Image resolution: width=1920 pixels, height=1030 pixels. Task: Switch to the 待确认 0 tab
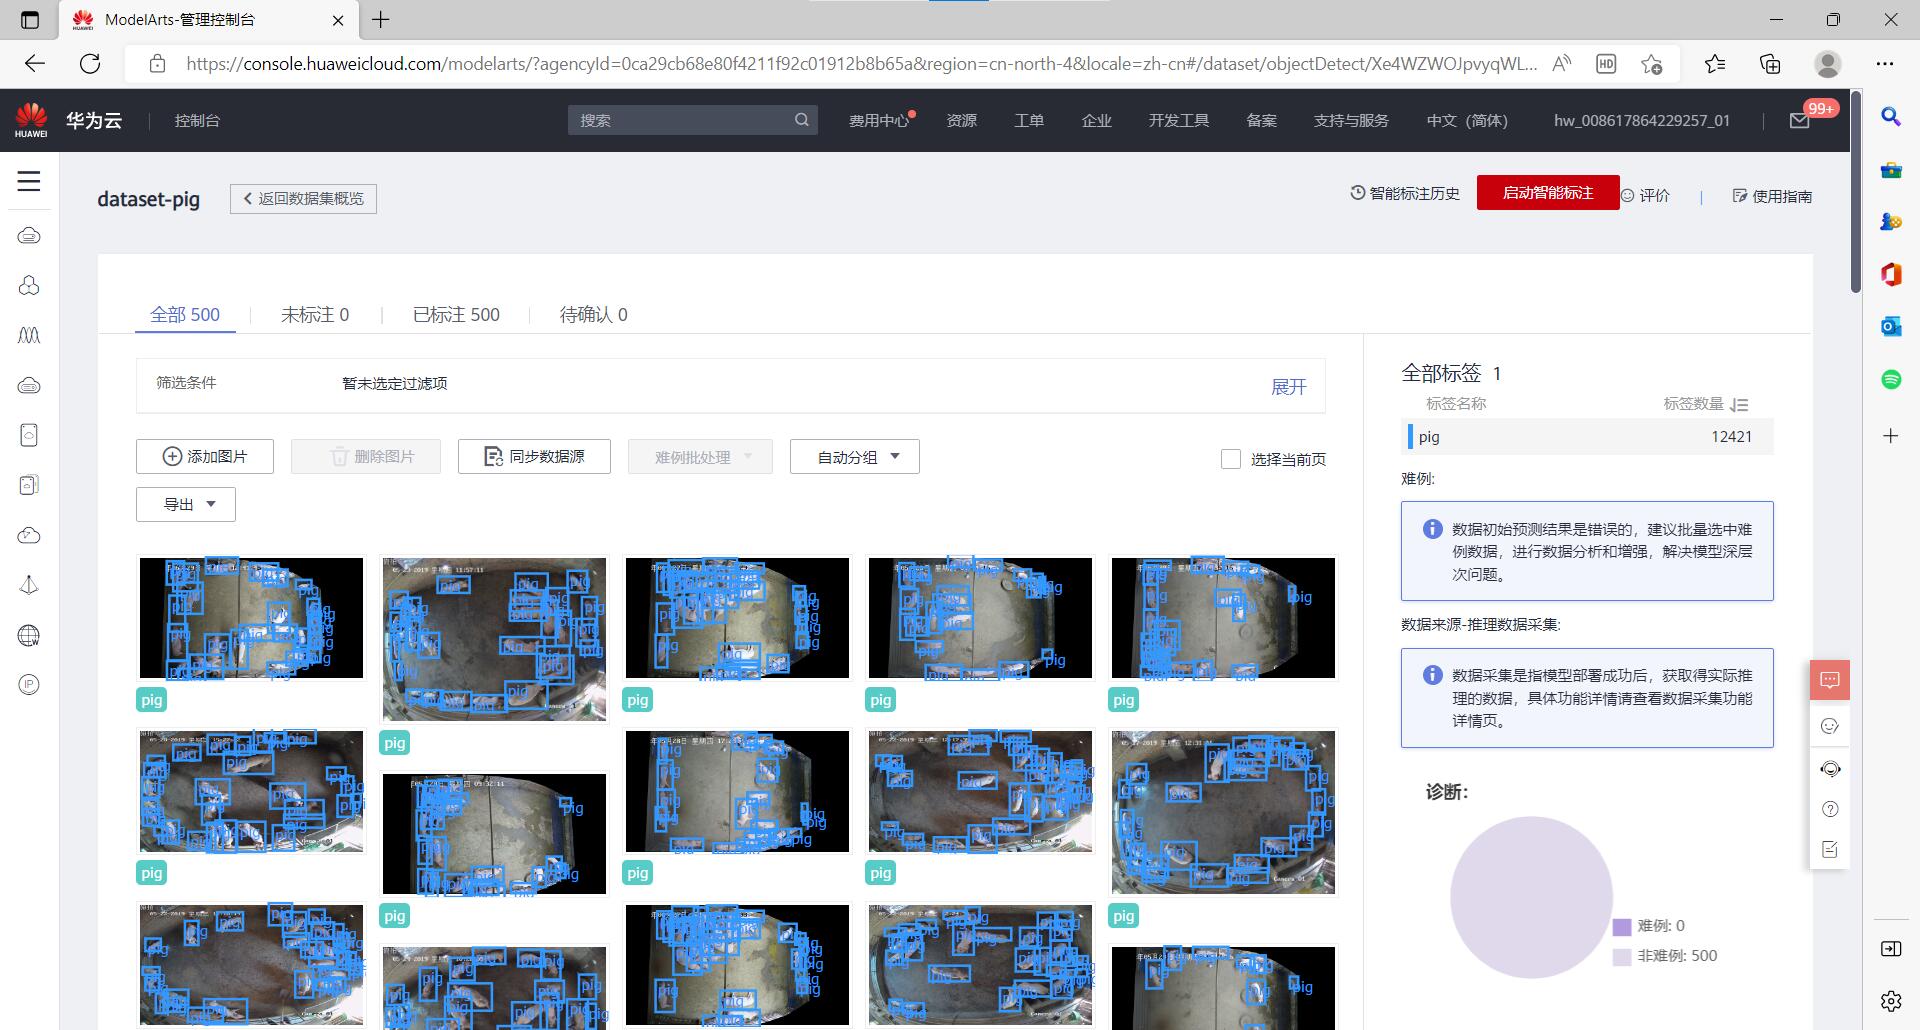[x=594, y=315]
